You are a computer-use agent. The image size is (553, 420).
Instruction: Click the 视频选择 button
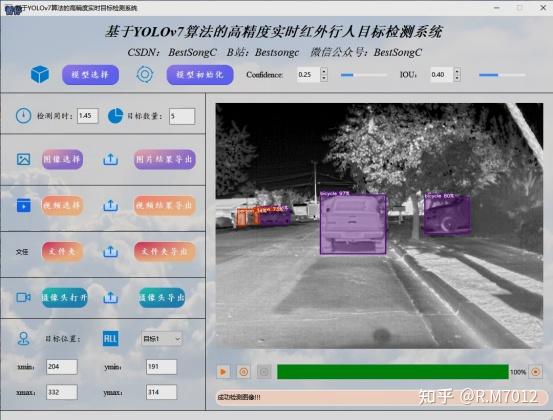pos(62,205)
